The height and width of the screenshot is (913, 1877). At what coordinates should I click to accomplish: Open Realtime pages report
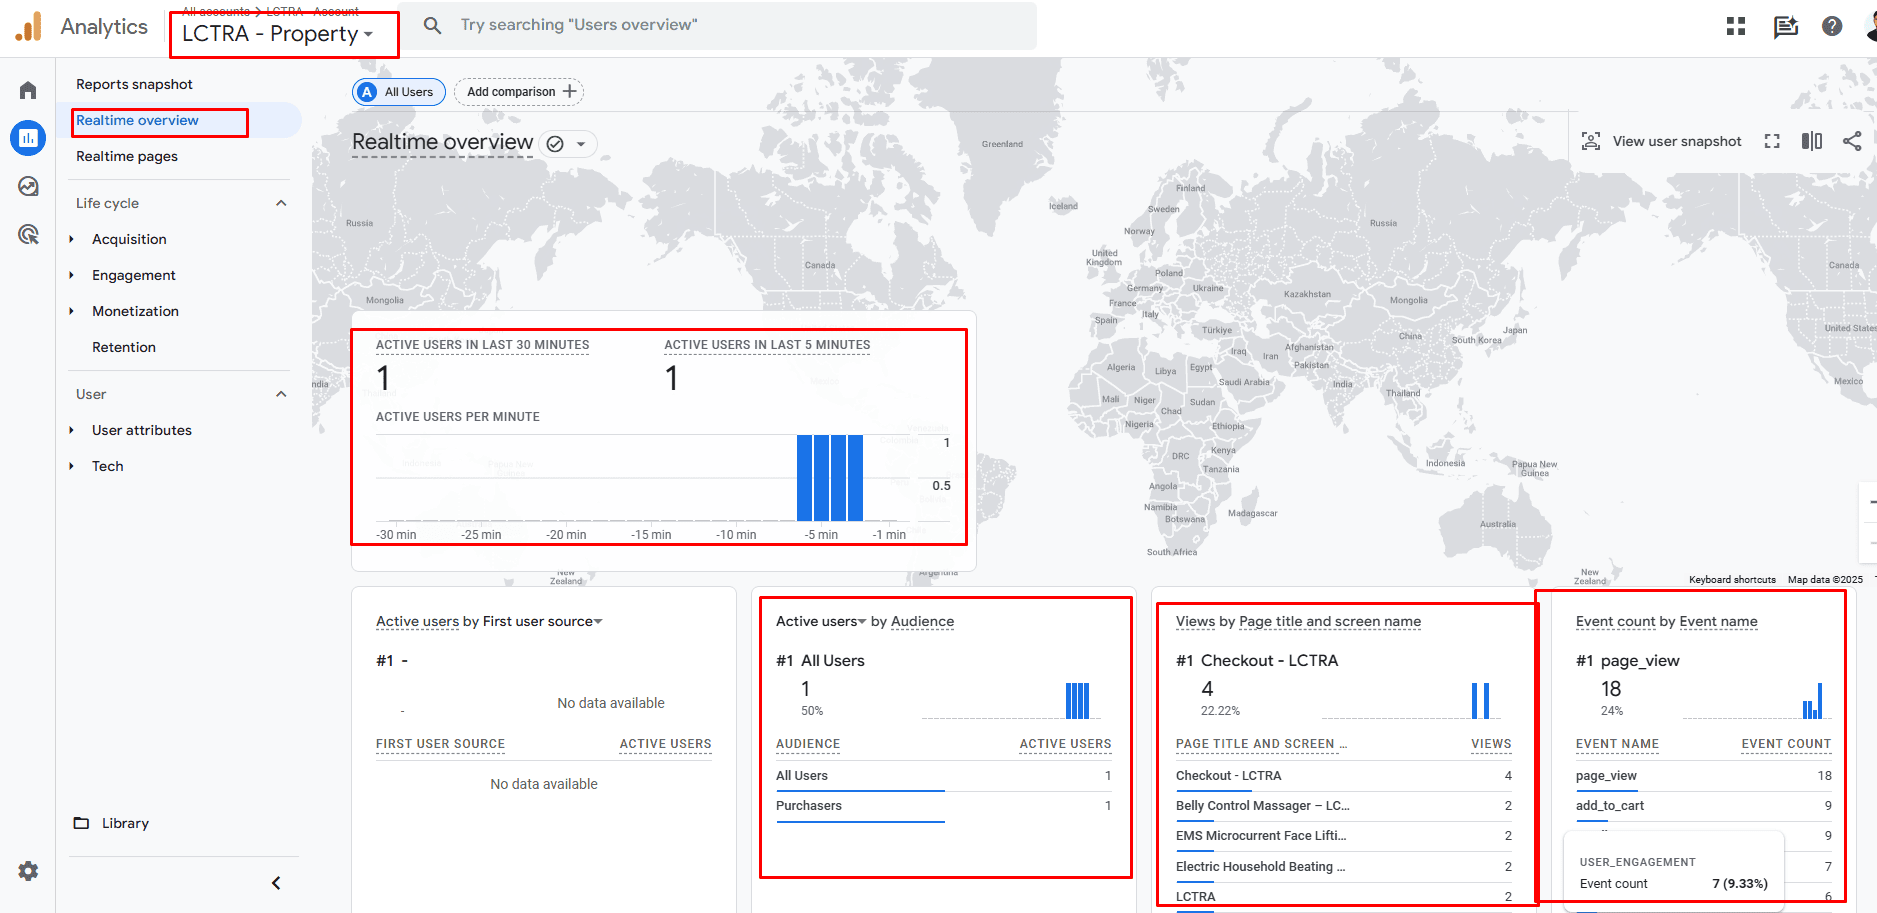pos(127,156)
